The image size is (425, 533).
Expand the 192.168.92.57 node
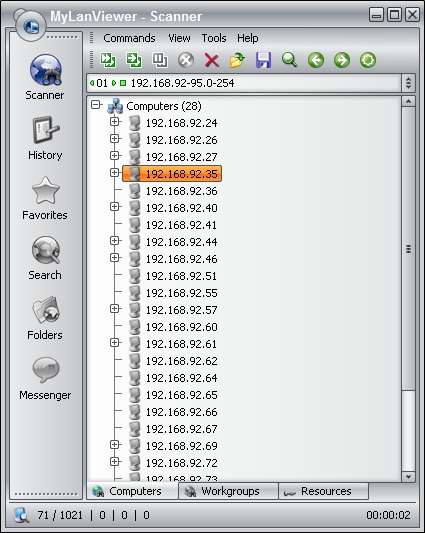115,308
